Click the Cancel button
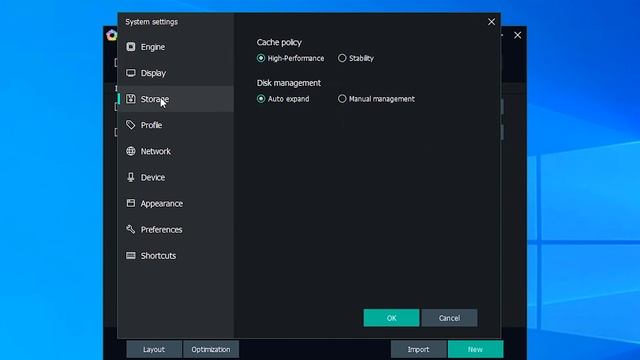This screenshot has height=360, width=640. click(449, 318)
